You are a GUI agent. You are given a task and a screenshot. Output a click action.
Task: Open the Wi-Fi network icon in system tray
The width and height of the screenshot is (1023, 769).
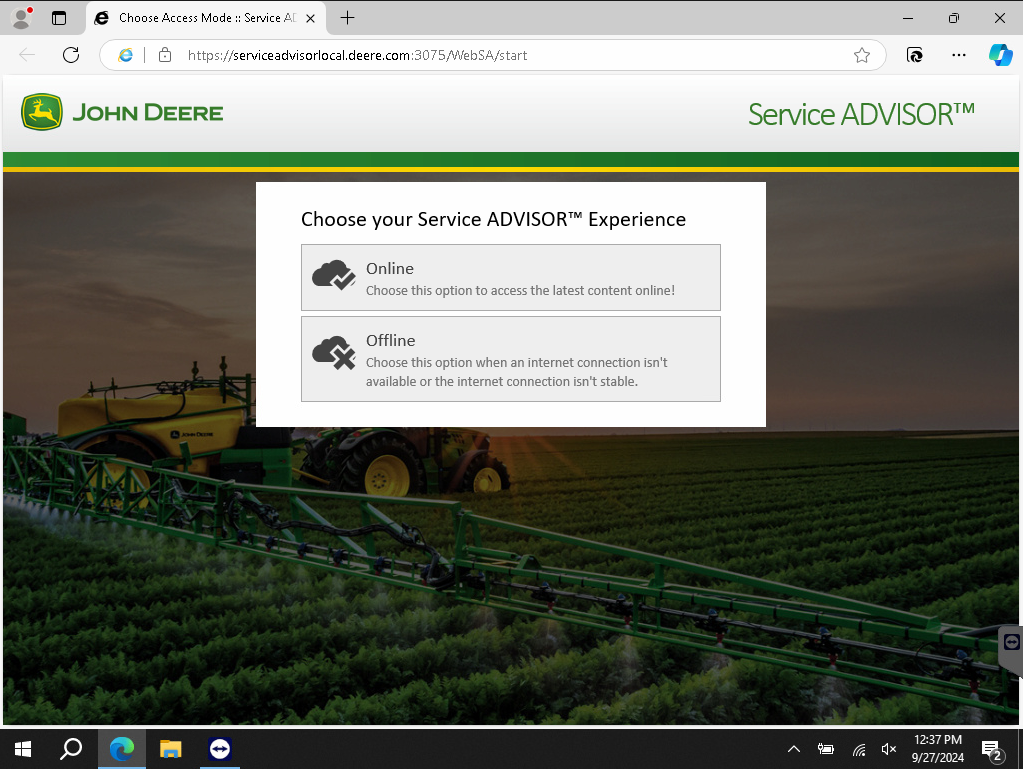(859, 748)
